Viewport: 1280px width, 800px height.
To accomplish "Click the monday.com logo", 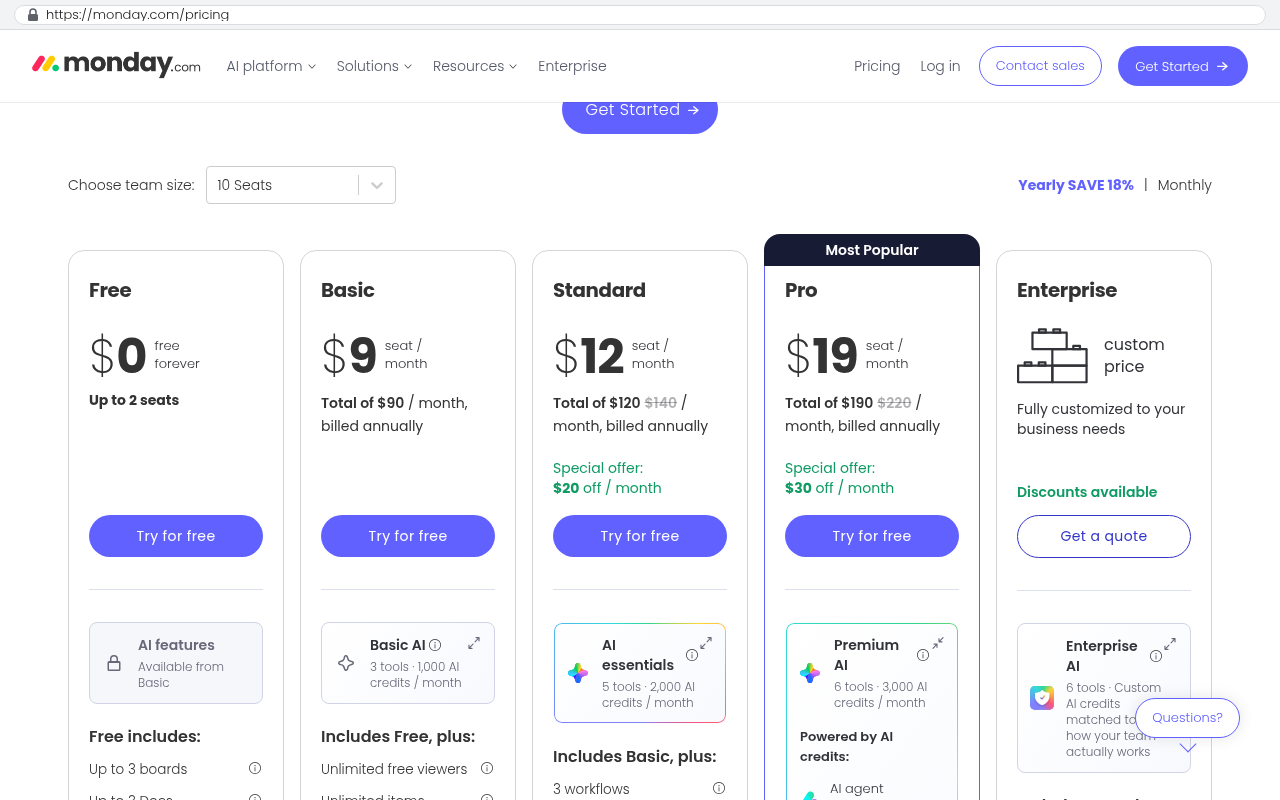I will [x=116, y=65].
